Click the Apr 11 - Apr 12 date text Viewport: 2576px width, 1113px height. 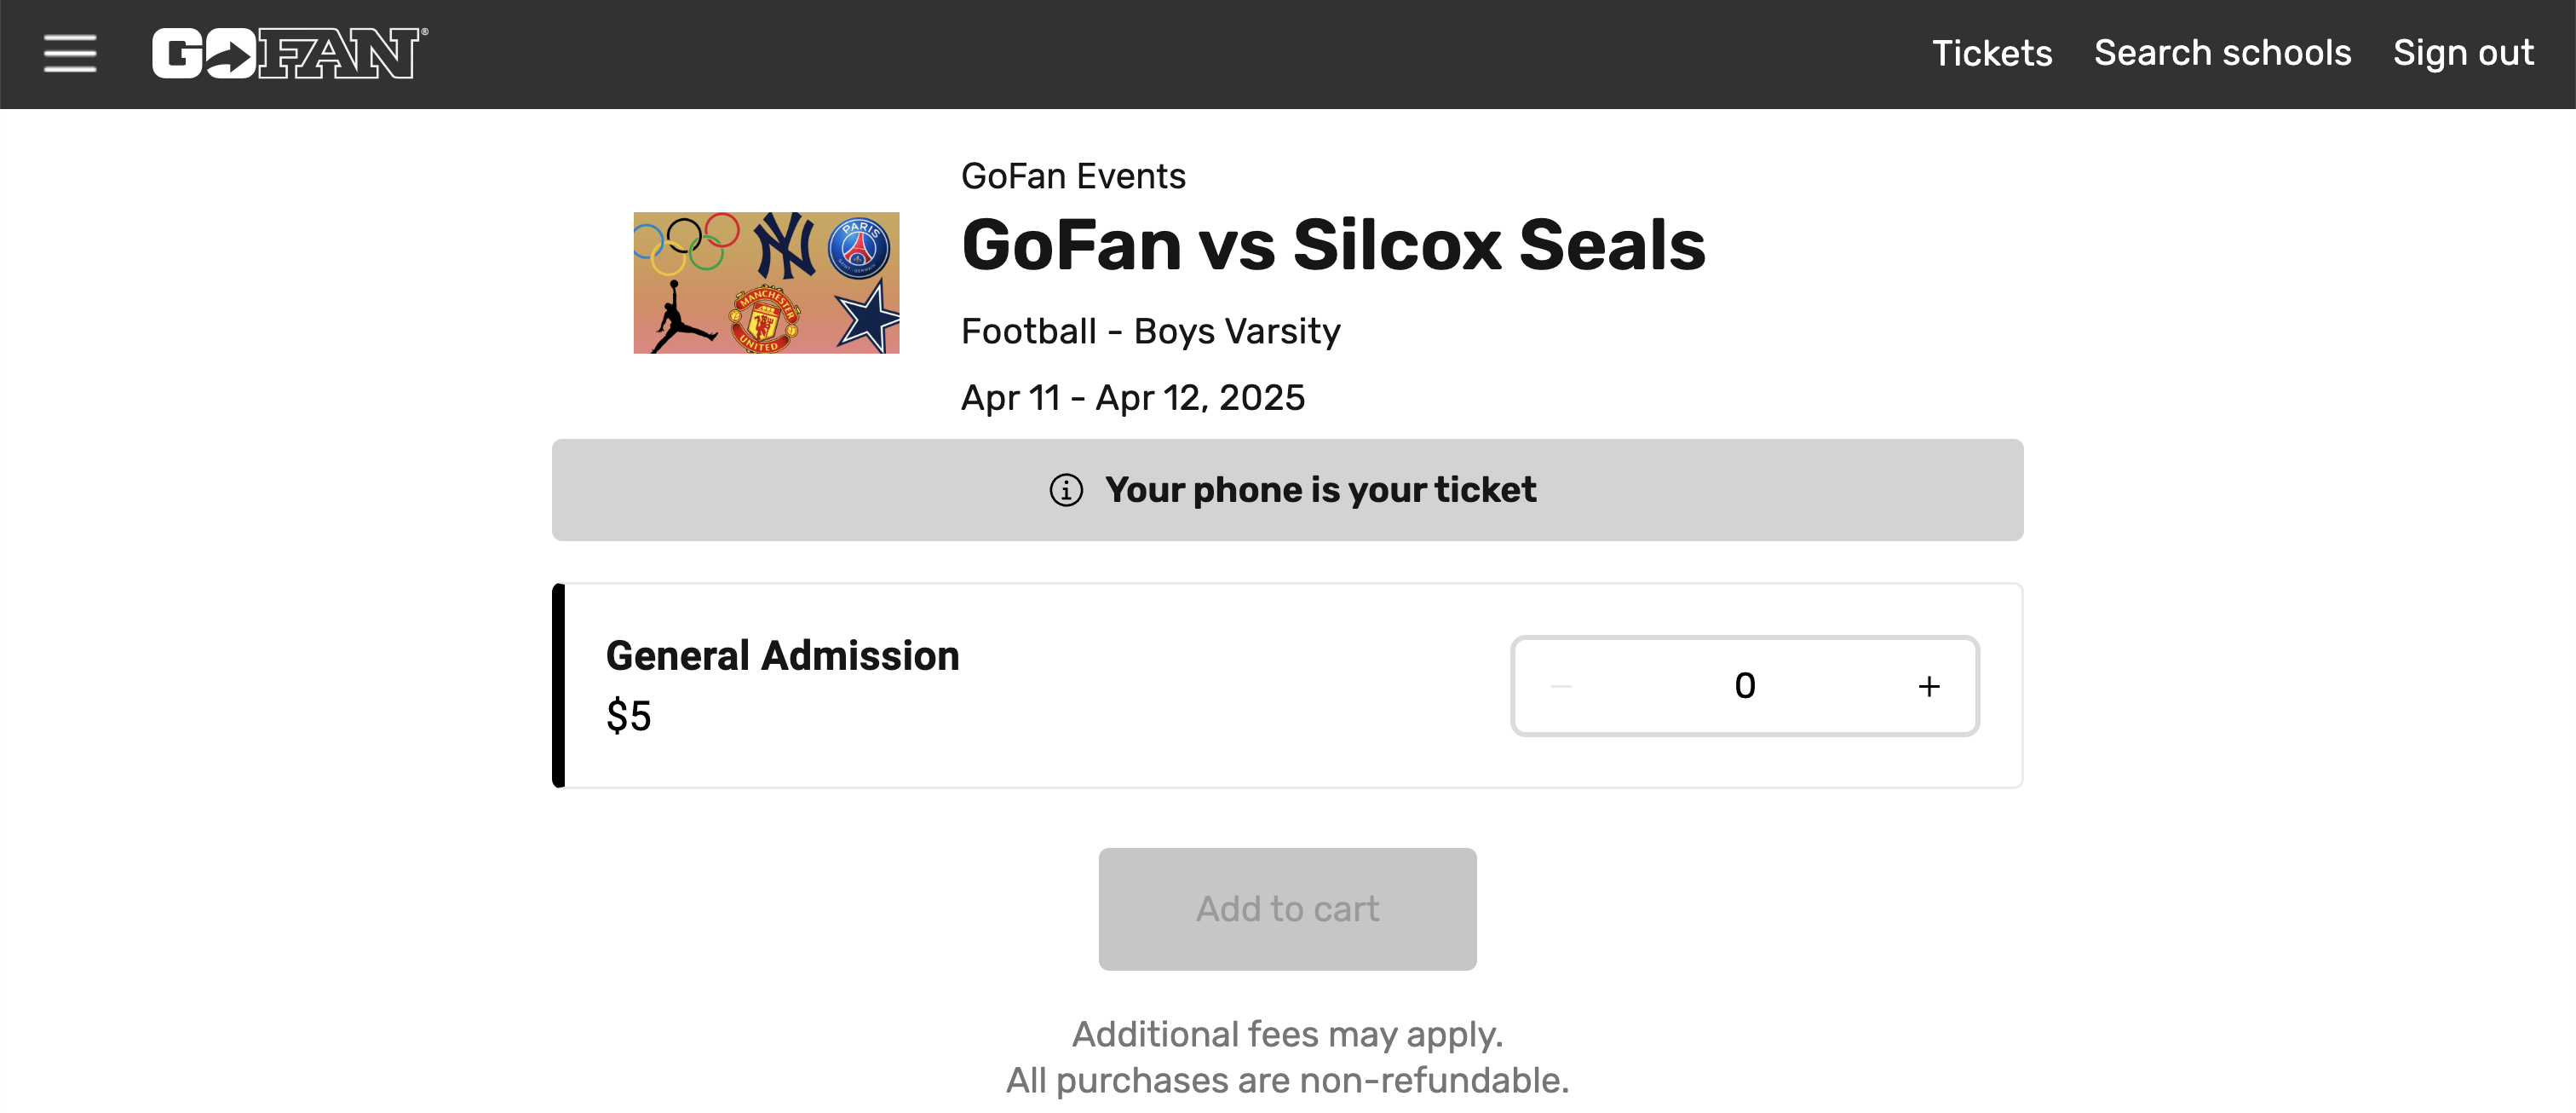click(x=1133, y=397)
